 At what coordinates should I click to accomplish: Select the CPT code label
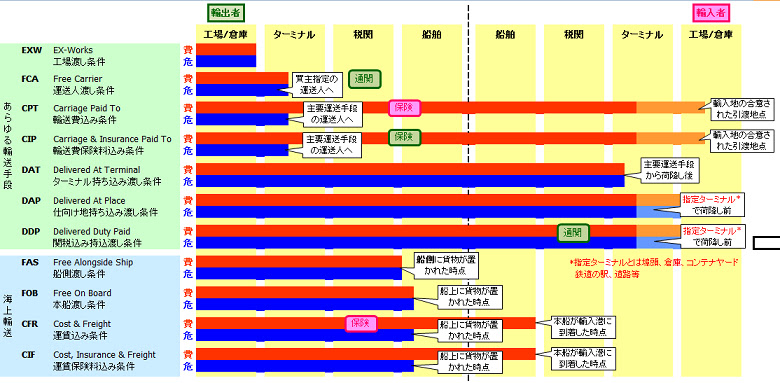pos(30,108)
